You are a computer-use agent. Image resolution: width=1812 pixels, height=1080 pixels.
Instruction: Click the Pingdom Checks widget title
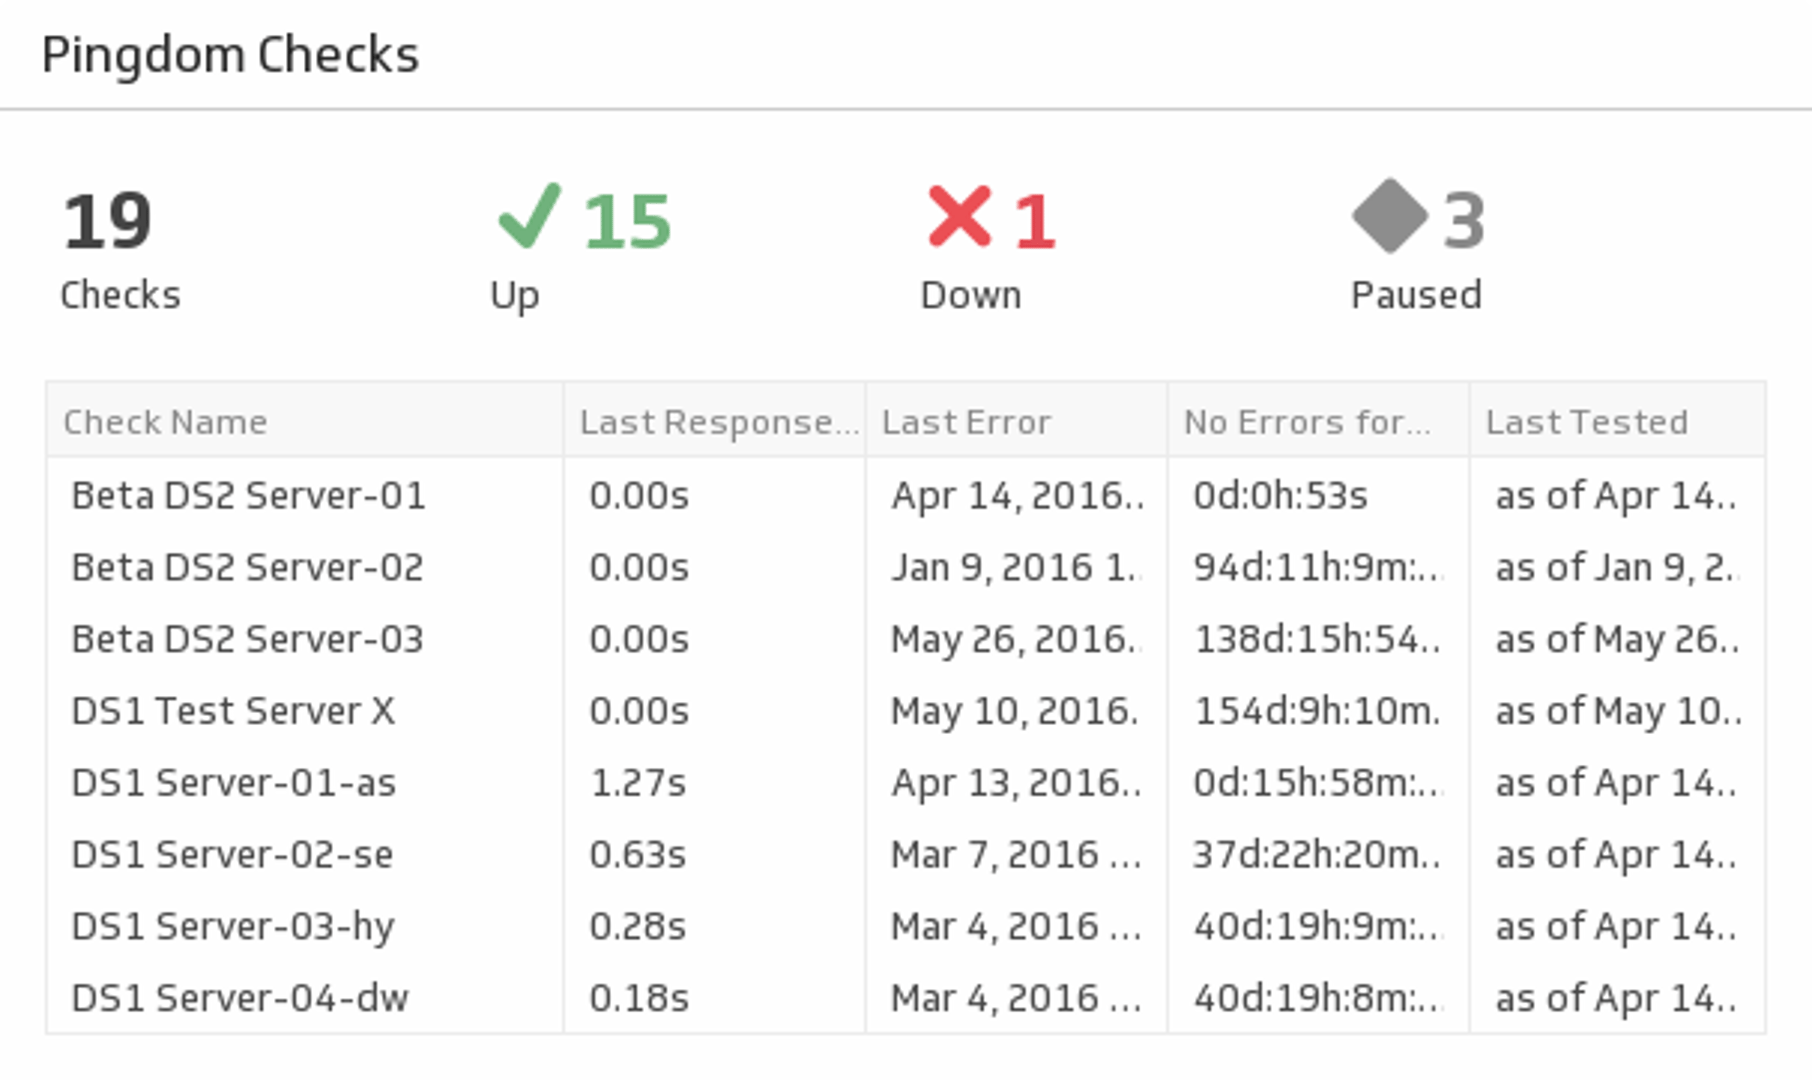[x=230, y=55]
